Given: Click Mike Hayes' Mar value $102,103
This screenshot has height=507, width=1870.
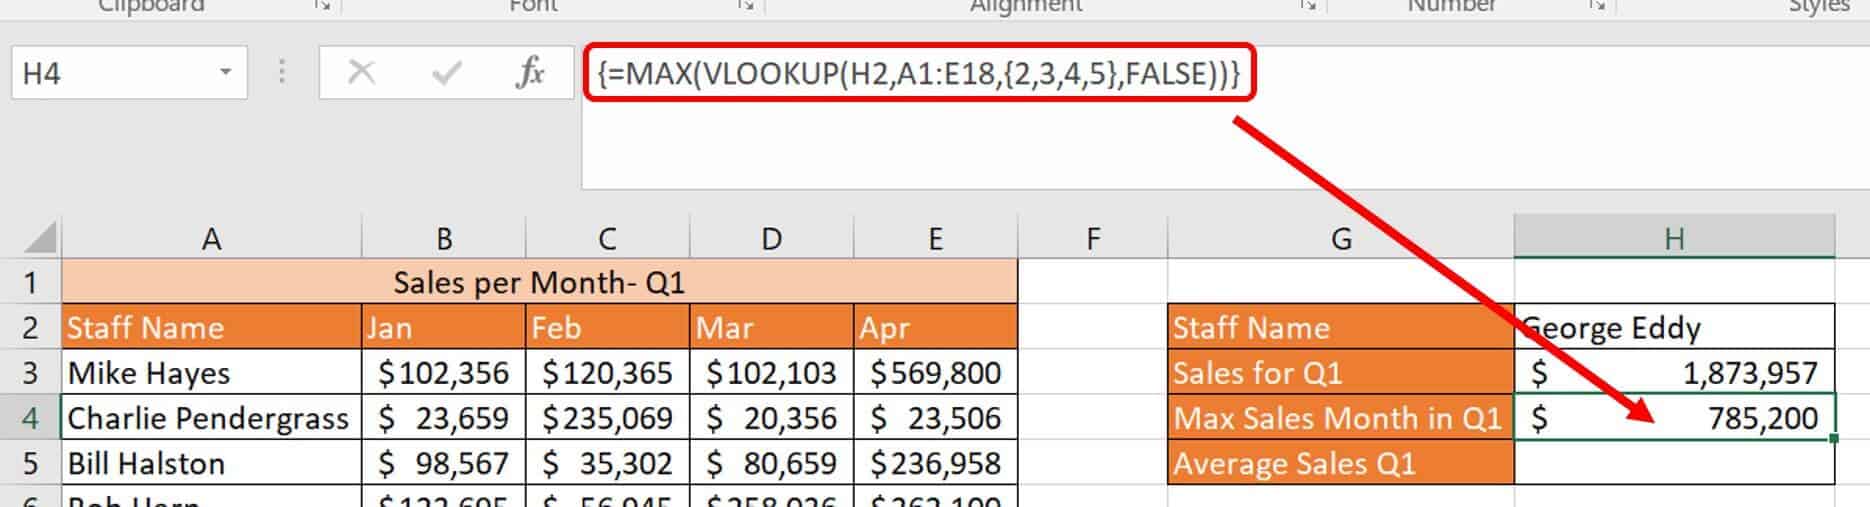Looking at the screenshot, I should [771, 372].
